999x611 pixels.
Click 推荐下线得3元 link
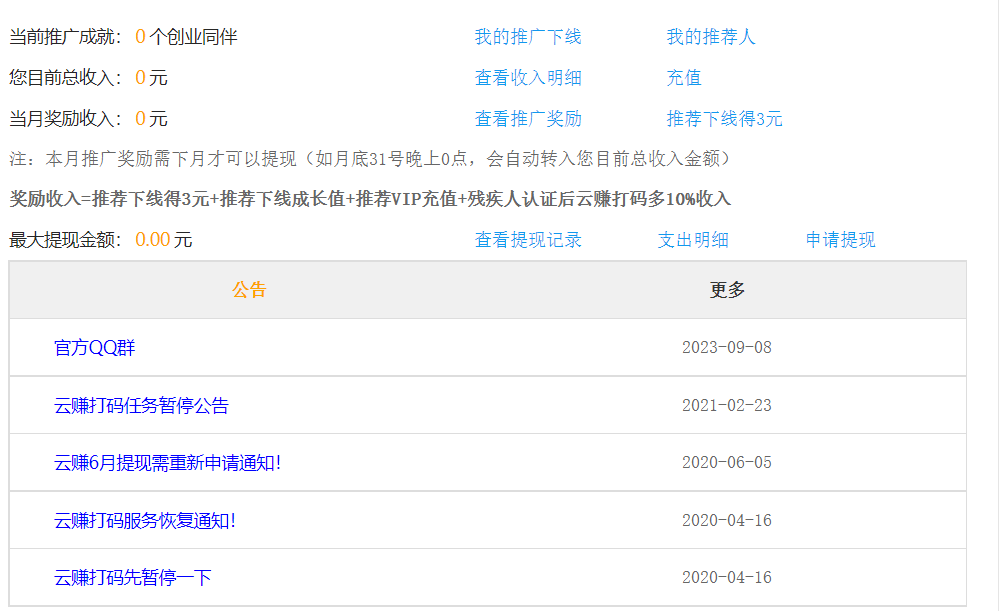pos(724,119)
